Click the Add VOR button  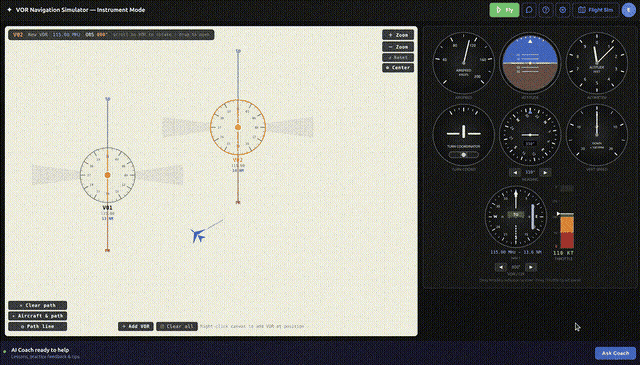coord(136,327)
